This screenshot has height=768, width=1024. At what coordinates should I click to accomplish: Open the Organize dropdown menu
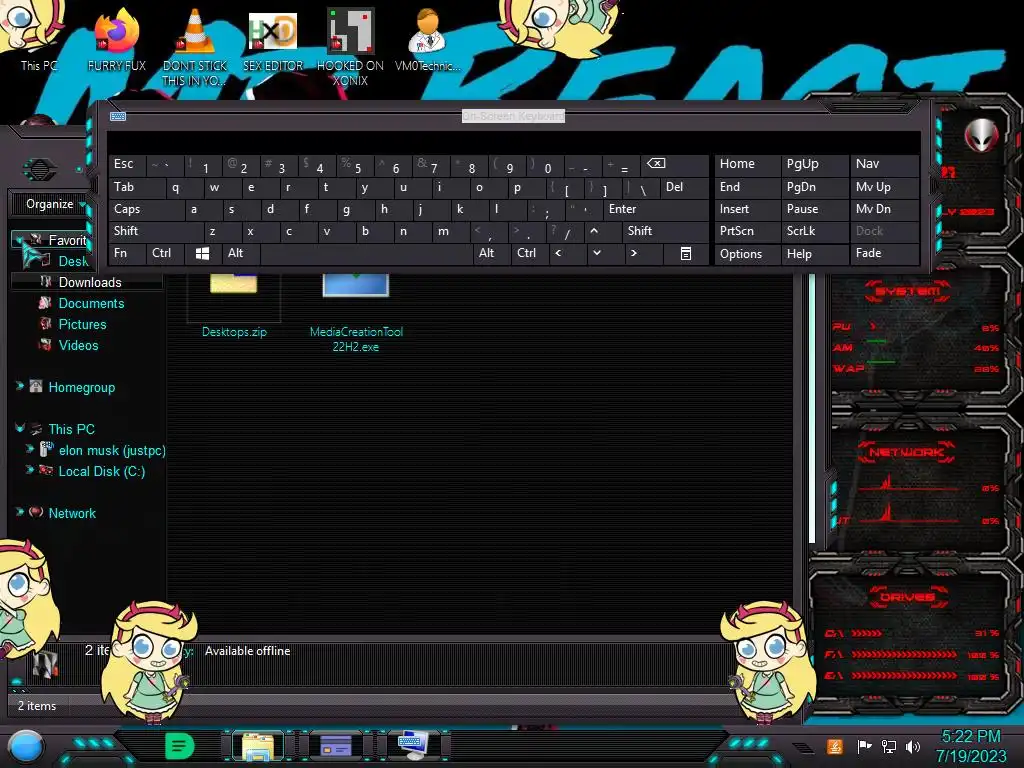pyautogui.click(x=55, y=204)
